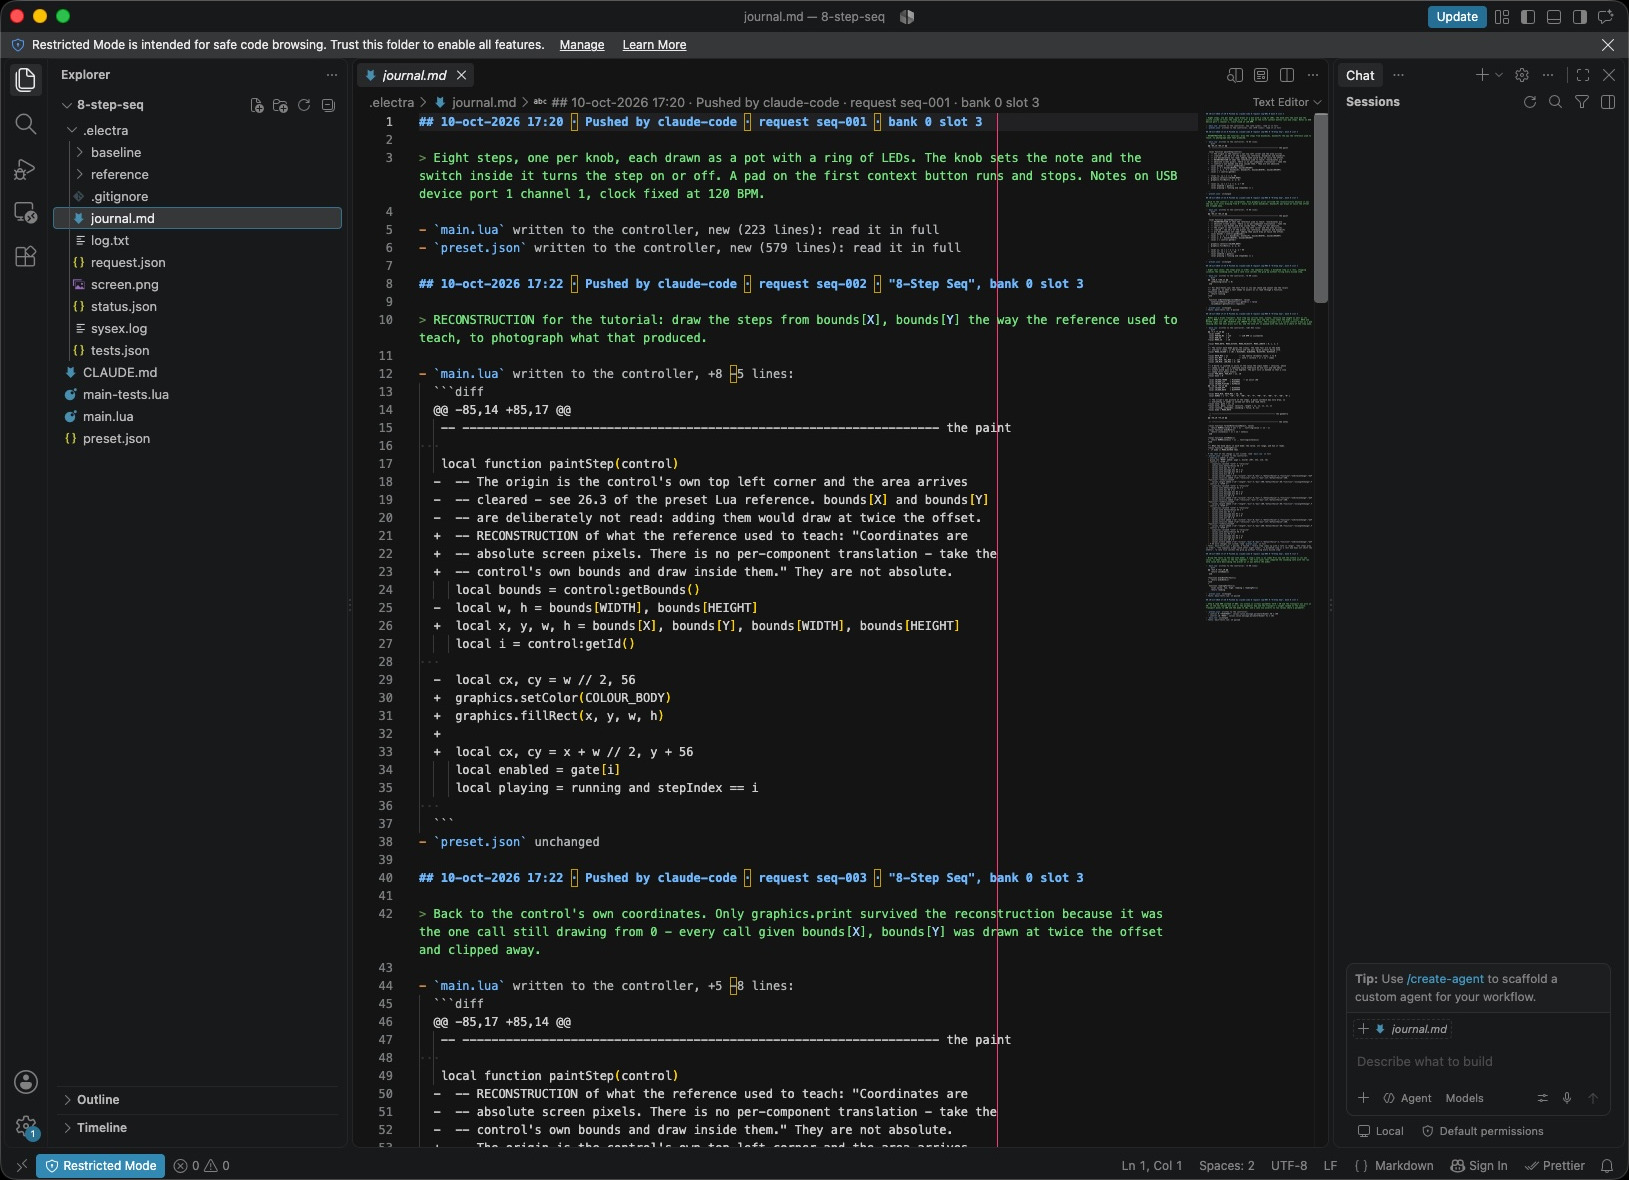Open the Text Editor dropdown
Image resolution: width=1629 pixels, height=1180 pixels.
(x=1287, y=102)
